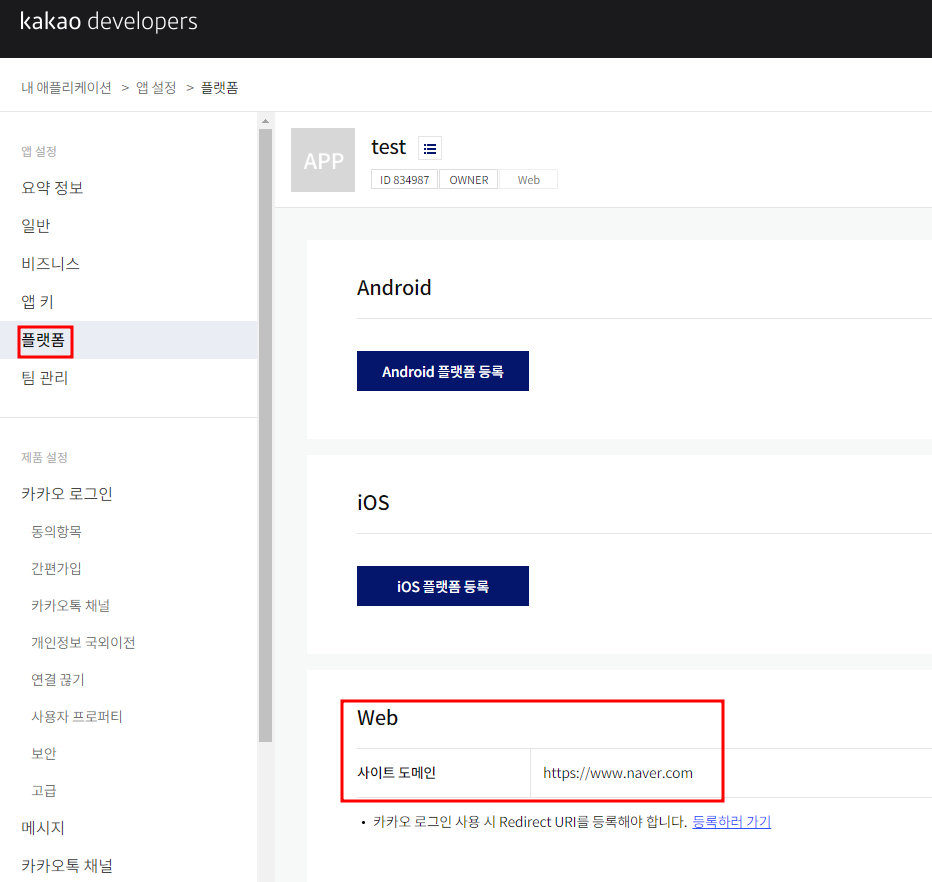Screen dimensions: 932x882
Task: Open the app list icon next to test
Action: 430,148
